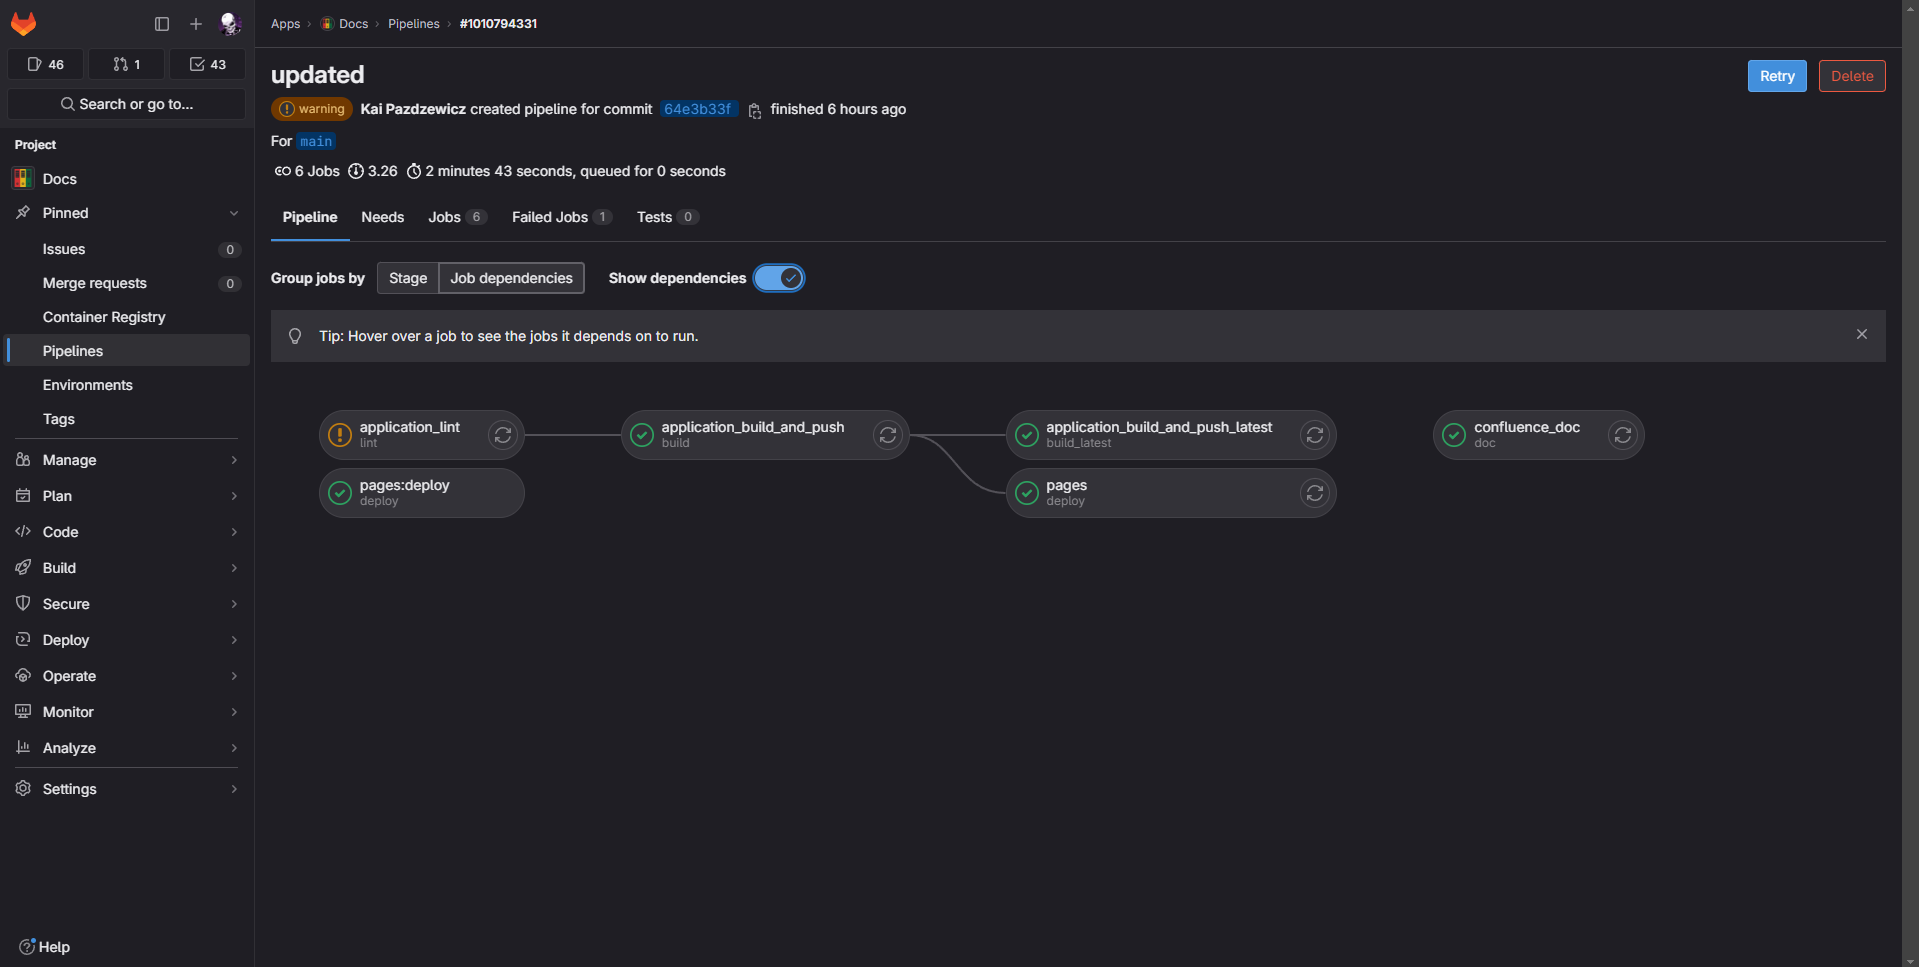Open the Needs tab
The width and height of the screenshot is (1919, 967).
tap(382, 217)
